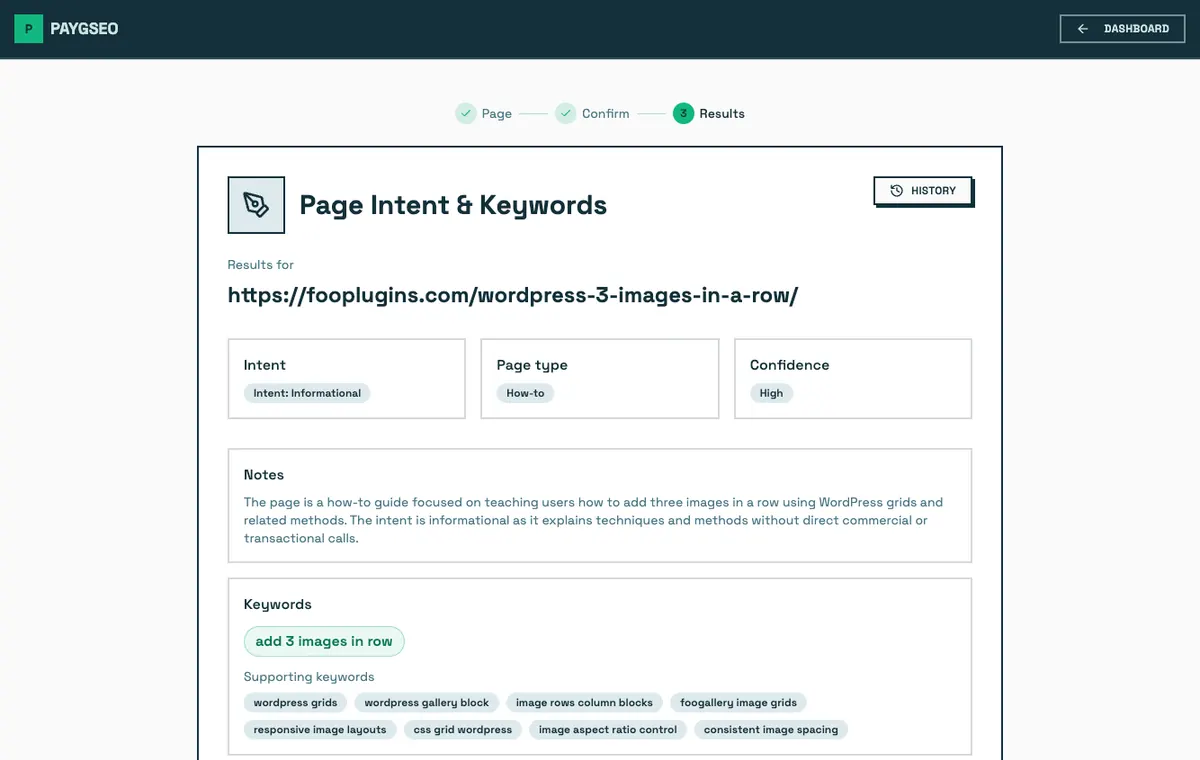
Task: Click the fooplugins.com results URL
Action: 513,295
